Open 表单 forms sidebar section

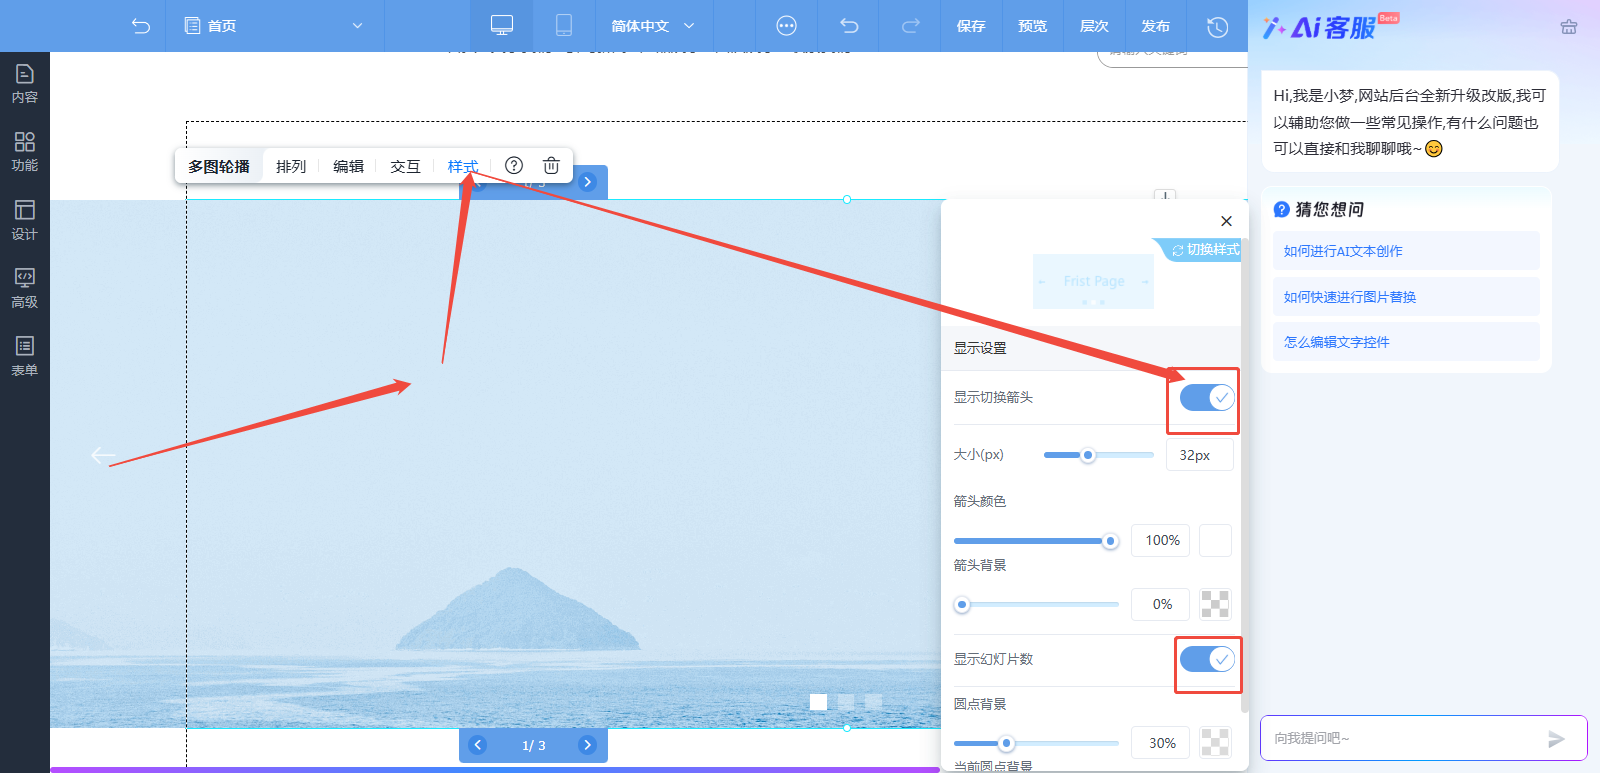point(25,357)
